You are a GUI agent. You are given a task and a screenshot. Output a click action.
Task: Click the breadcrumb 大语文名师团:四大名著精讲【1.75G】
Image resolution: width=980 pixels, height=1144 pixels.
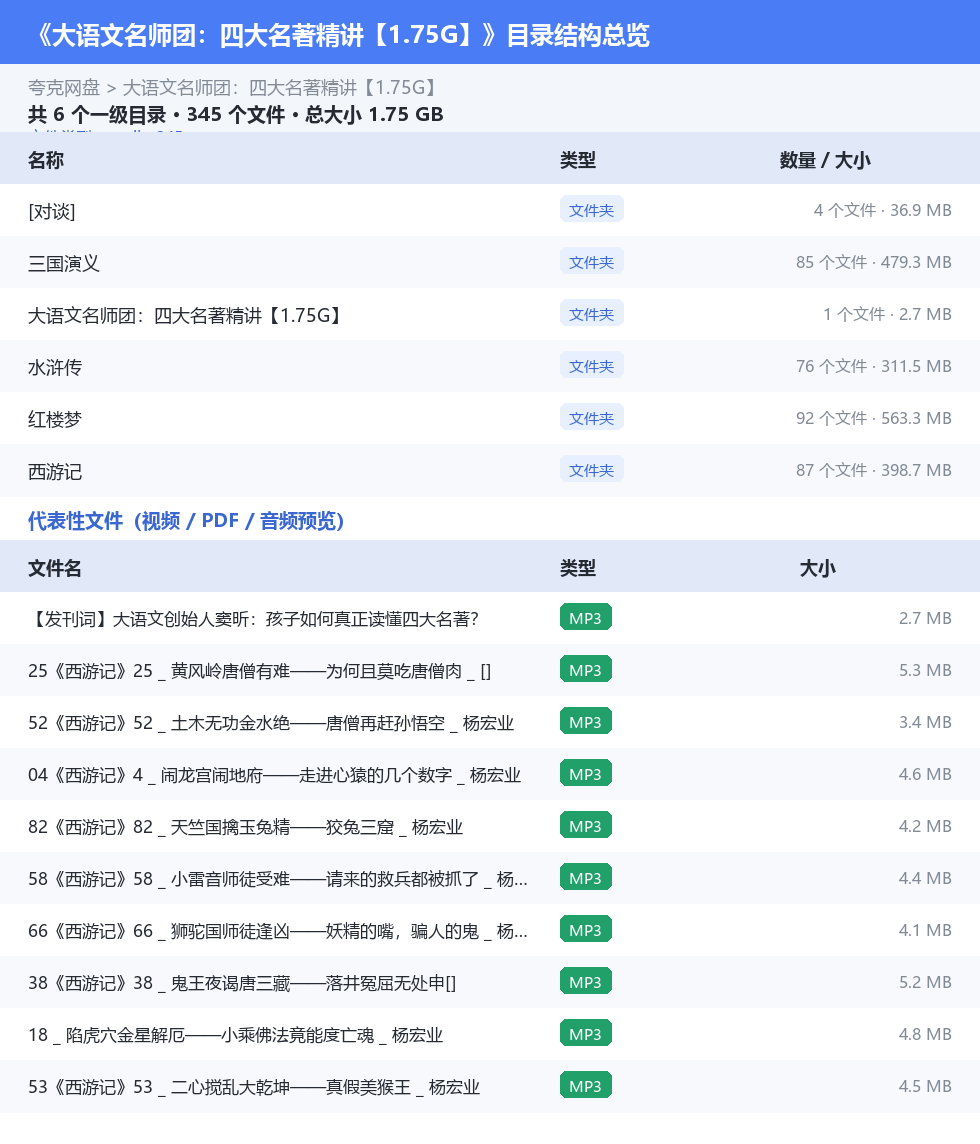pyautogui.click(x=282, y=88)
